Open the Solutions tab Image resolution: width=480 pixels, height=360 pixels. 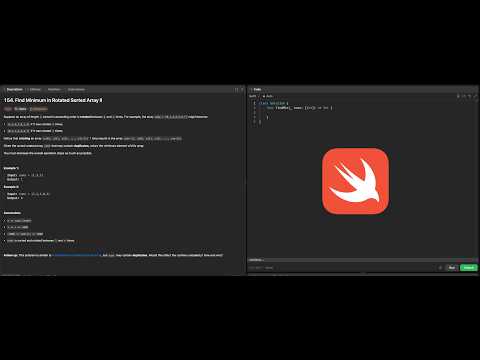[x=54, y=90]
